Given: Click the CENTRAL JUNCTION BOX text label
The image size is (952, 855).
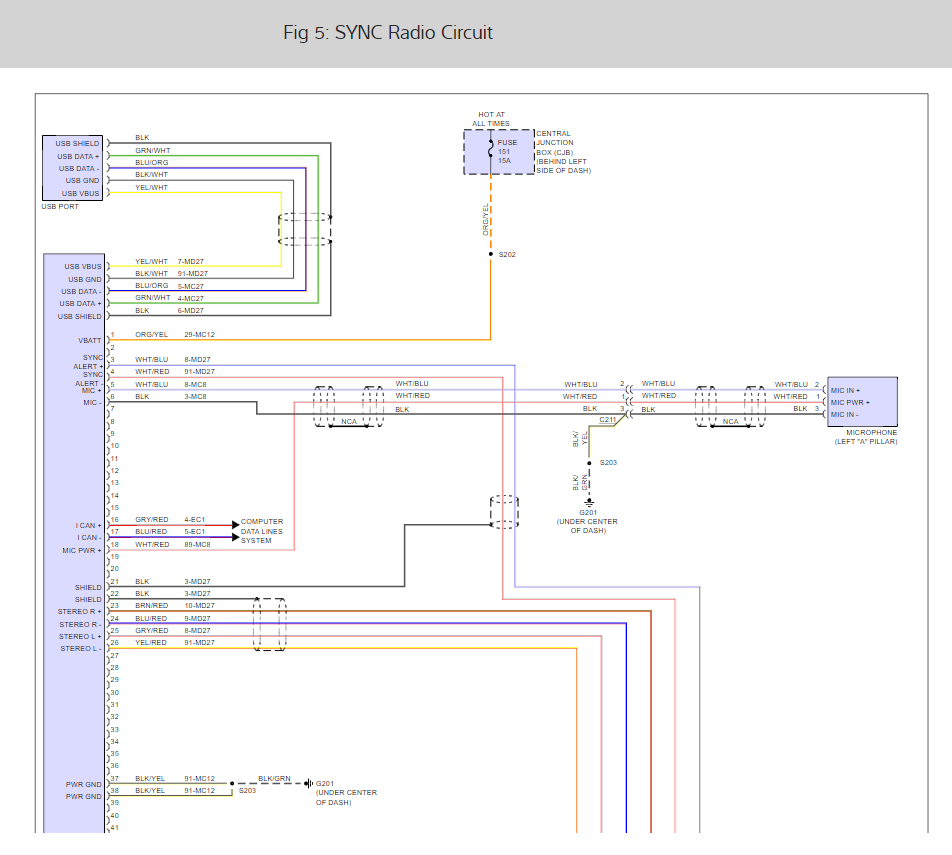Looking at the screenshot, I should [x=554, y=143].
